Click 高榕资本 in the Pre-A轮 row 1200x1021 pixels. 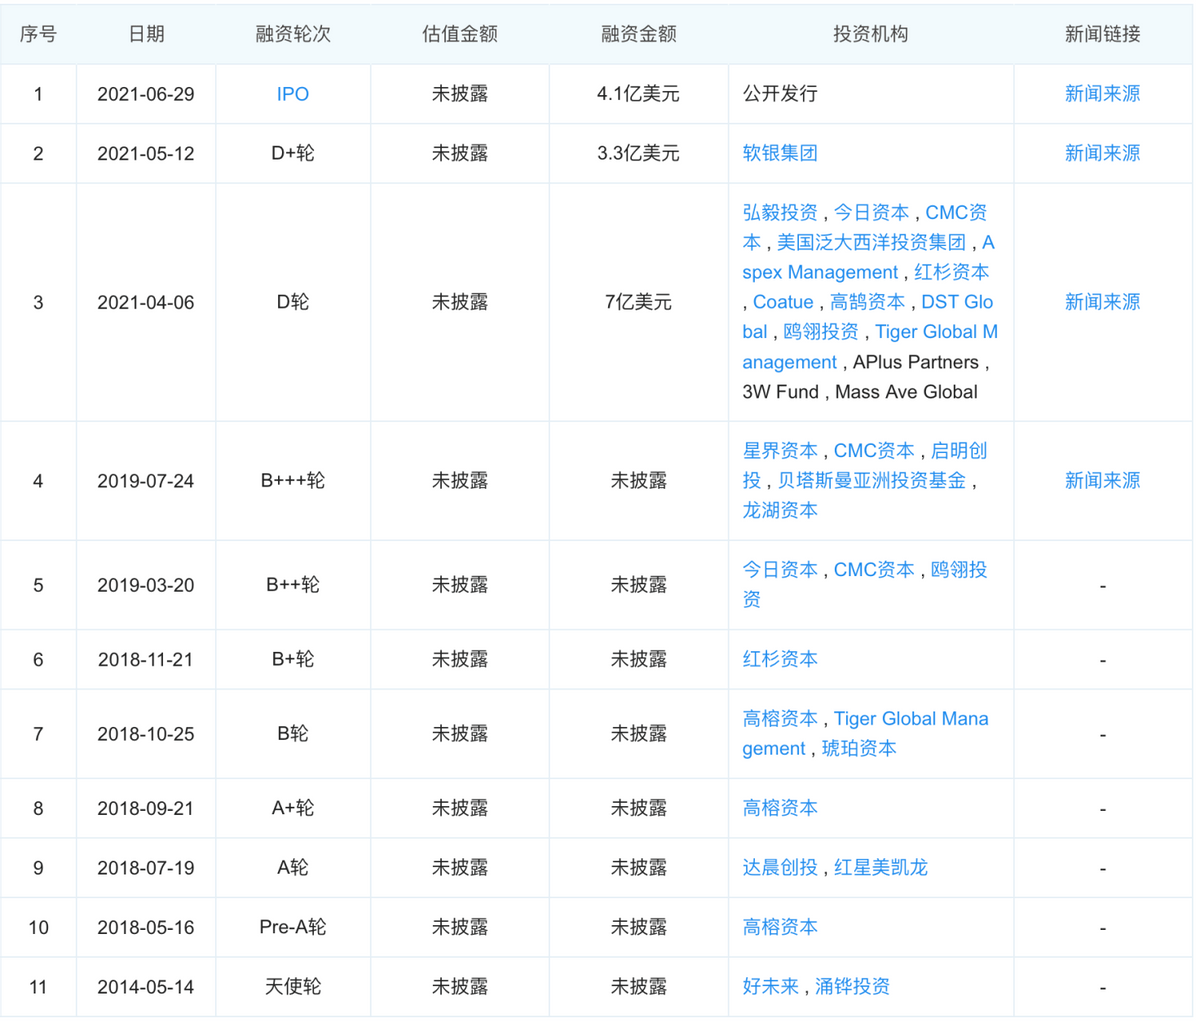click(780, 927)
